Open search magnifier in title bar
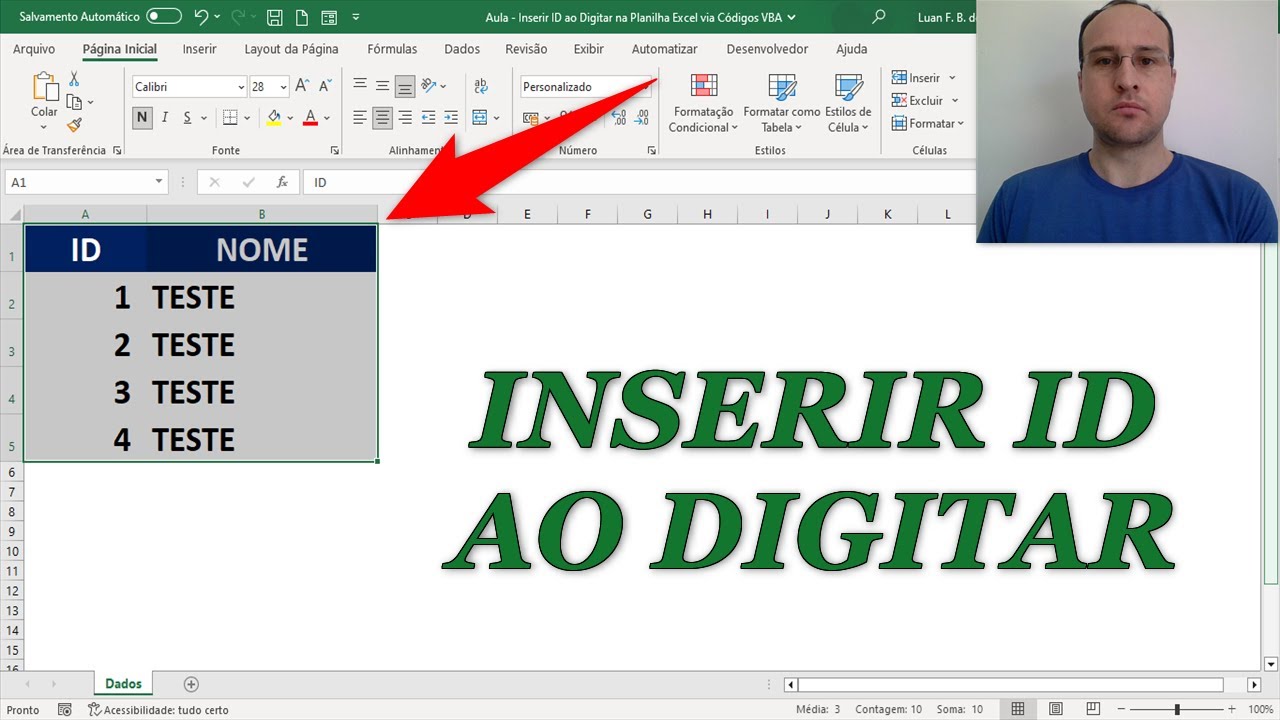Viewport: 1280px width, 720px height. [879, 17]
